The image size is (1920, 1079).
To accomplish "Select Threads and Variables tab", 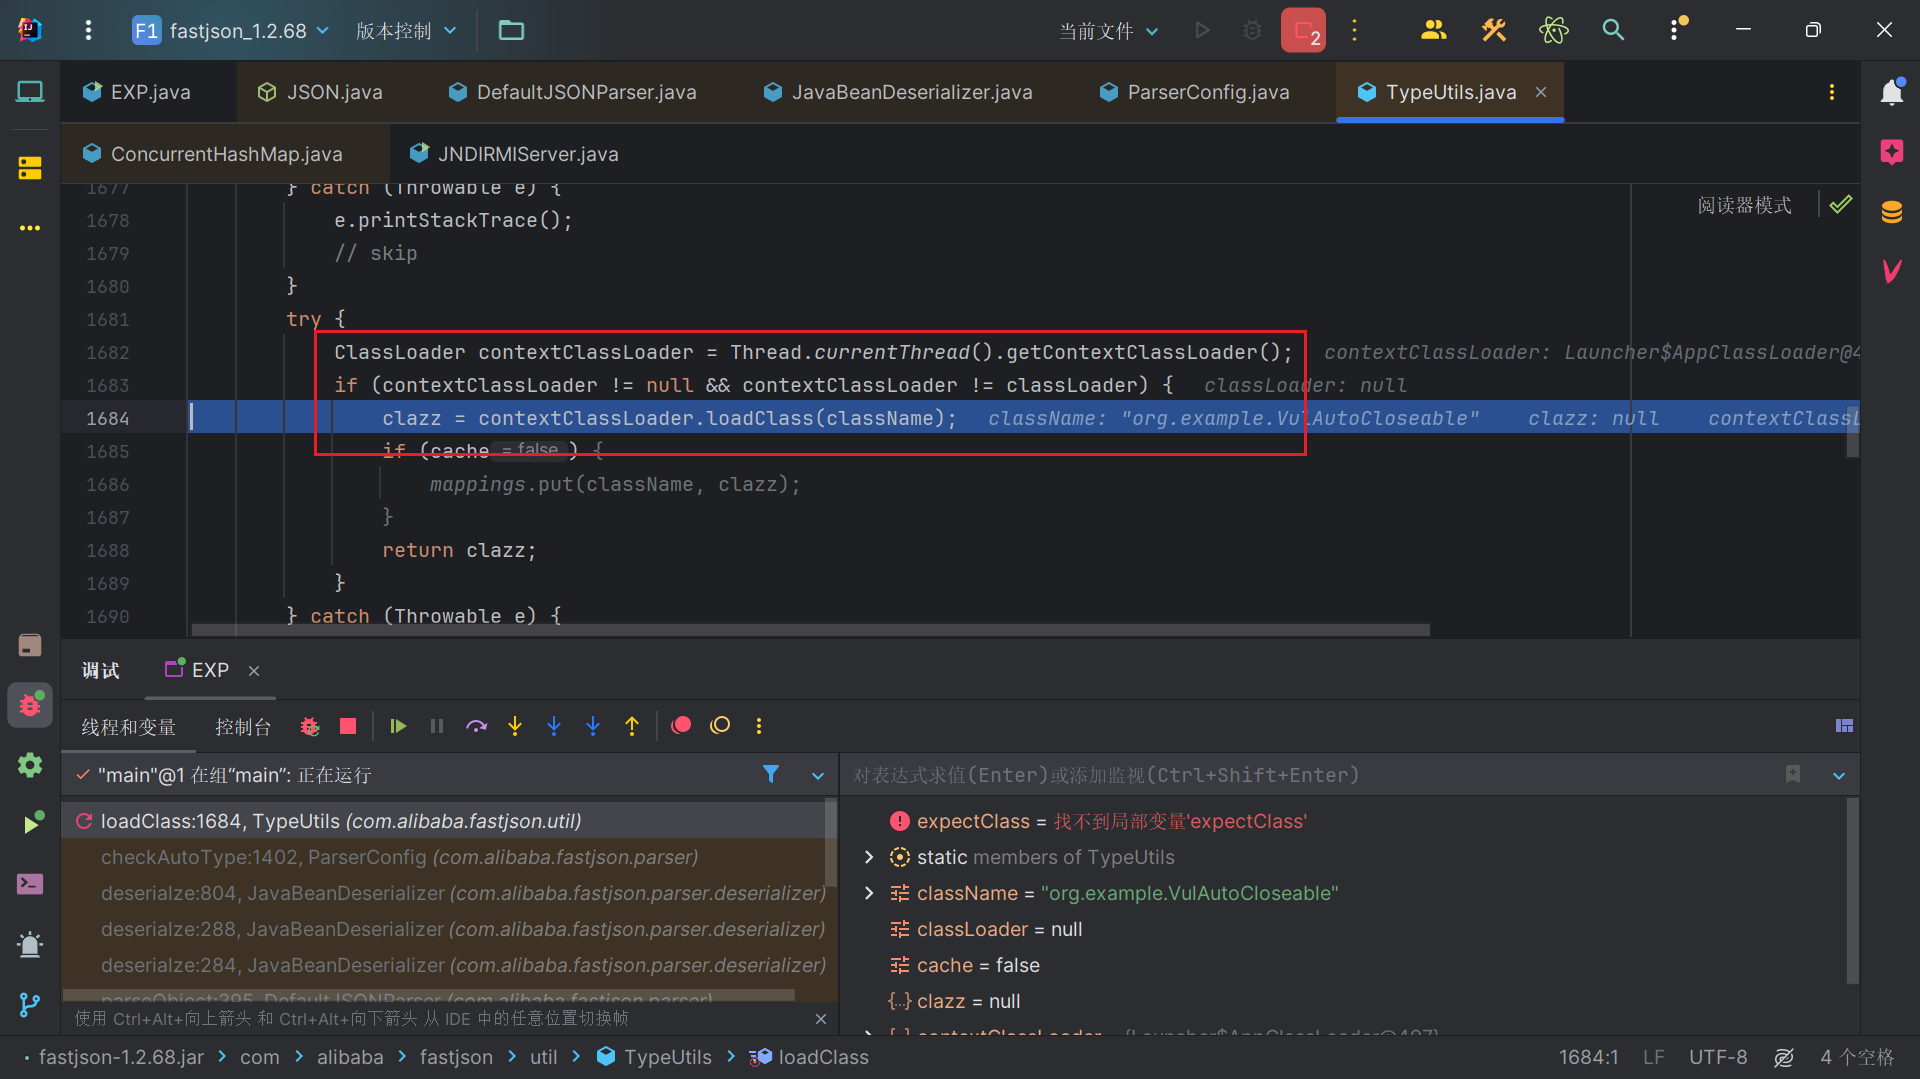I will click(x=128, y=727).
